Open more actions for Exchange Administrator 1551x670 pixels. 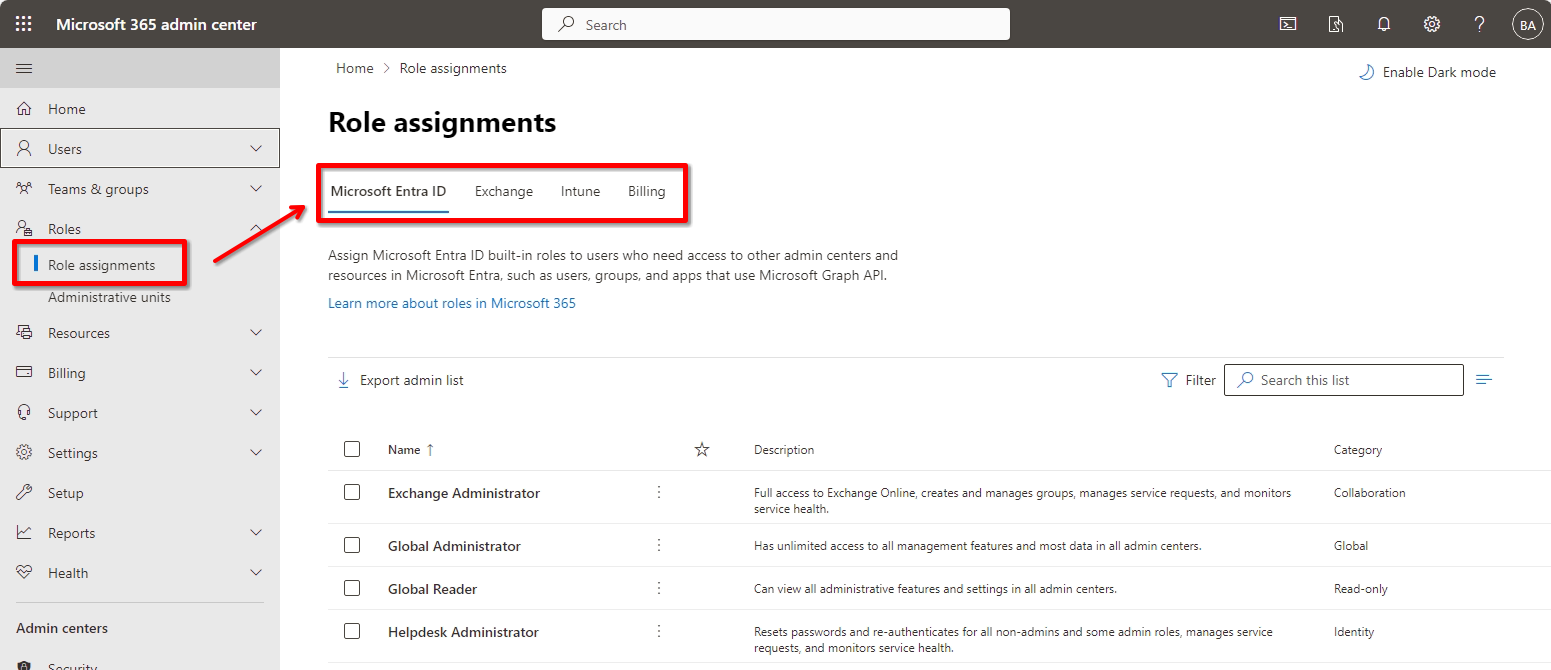[659, 492]
